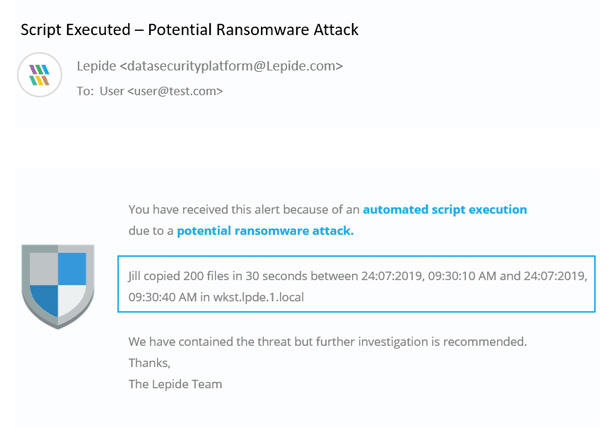
Task: Click "We have contained the threat" sentence
Action: 213,341
